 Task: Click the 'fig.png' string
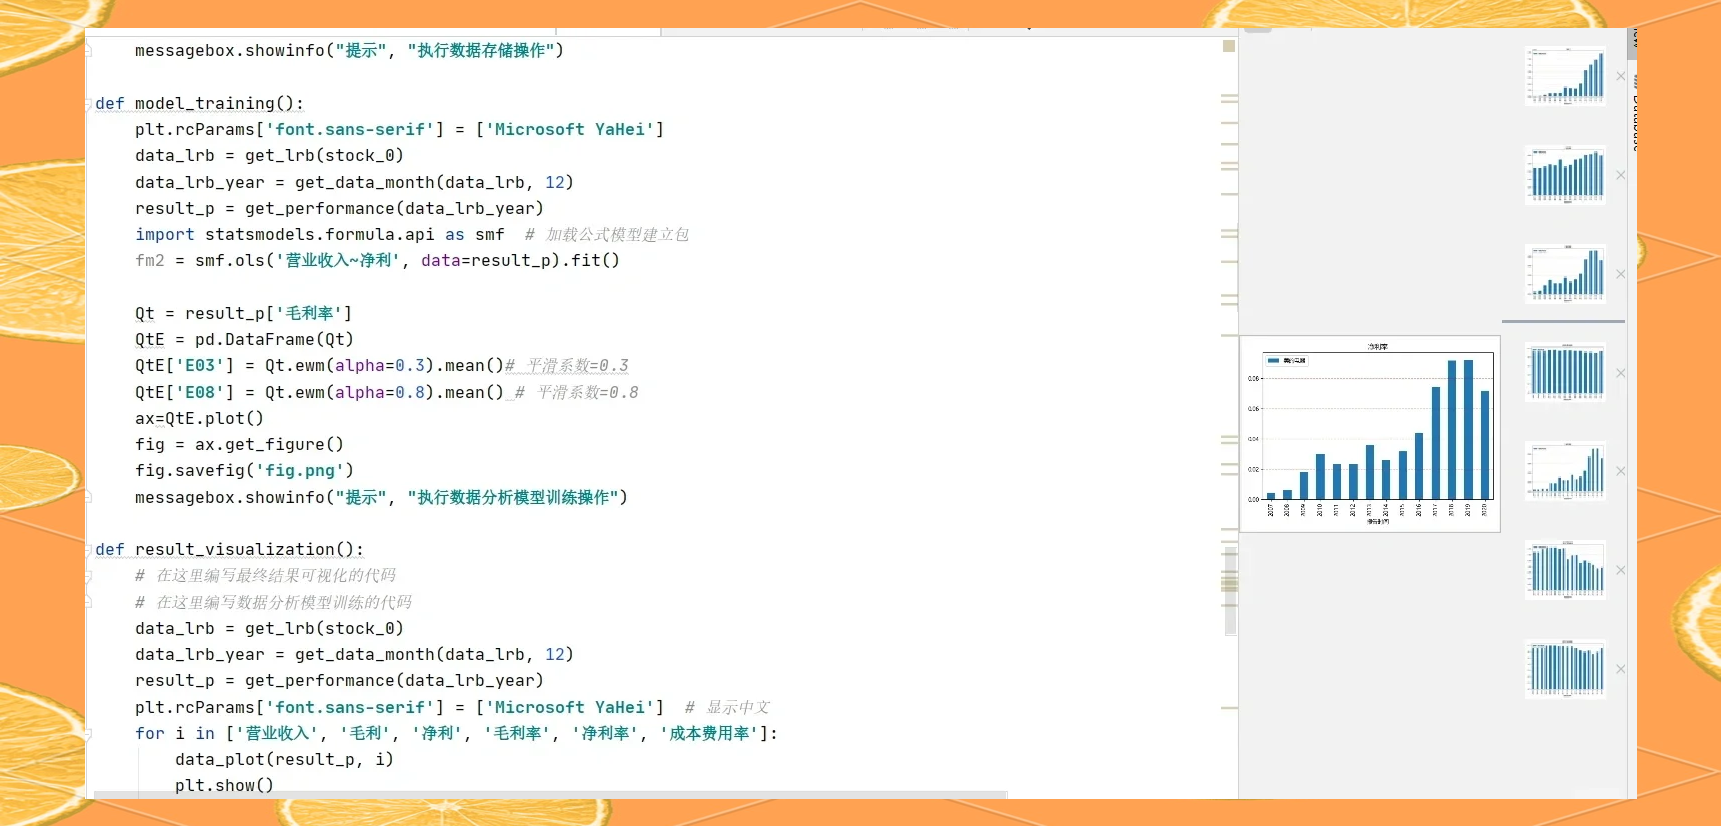(x=300, y=470)
